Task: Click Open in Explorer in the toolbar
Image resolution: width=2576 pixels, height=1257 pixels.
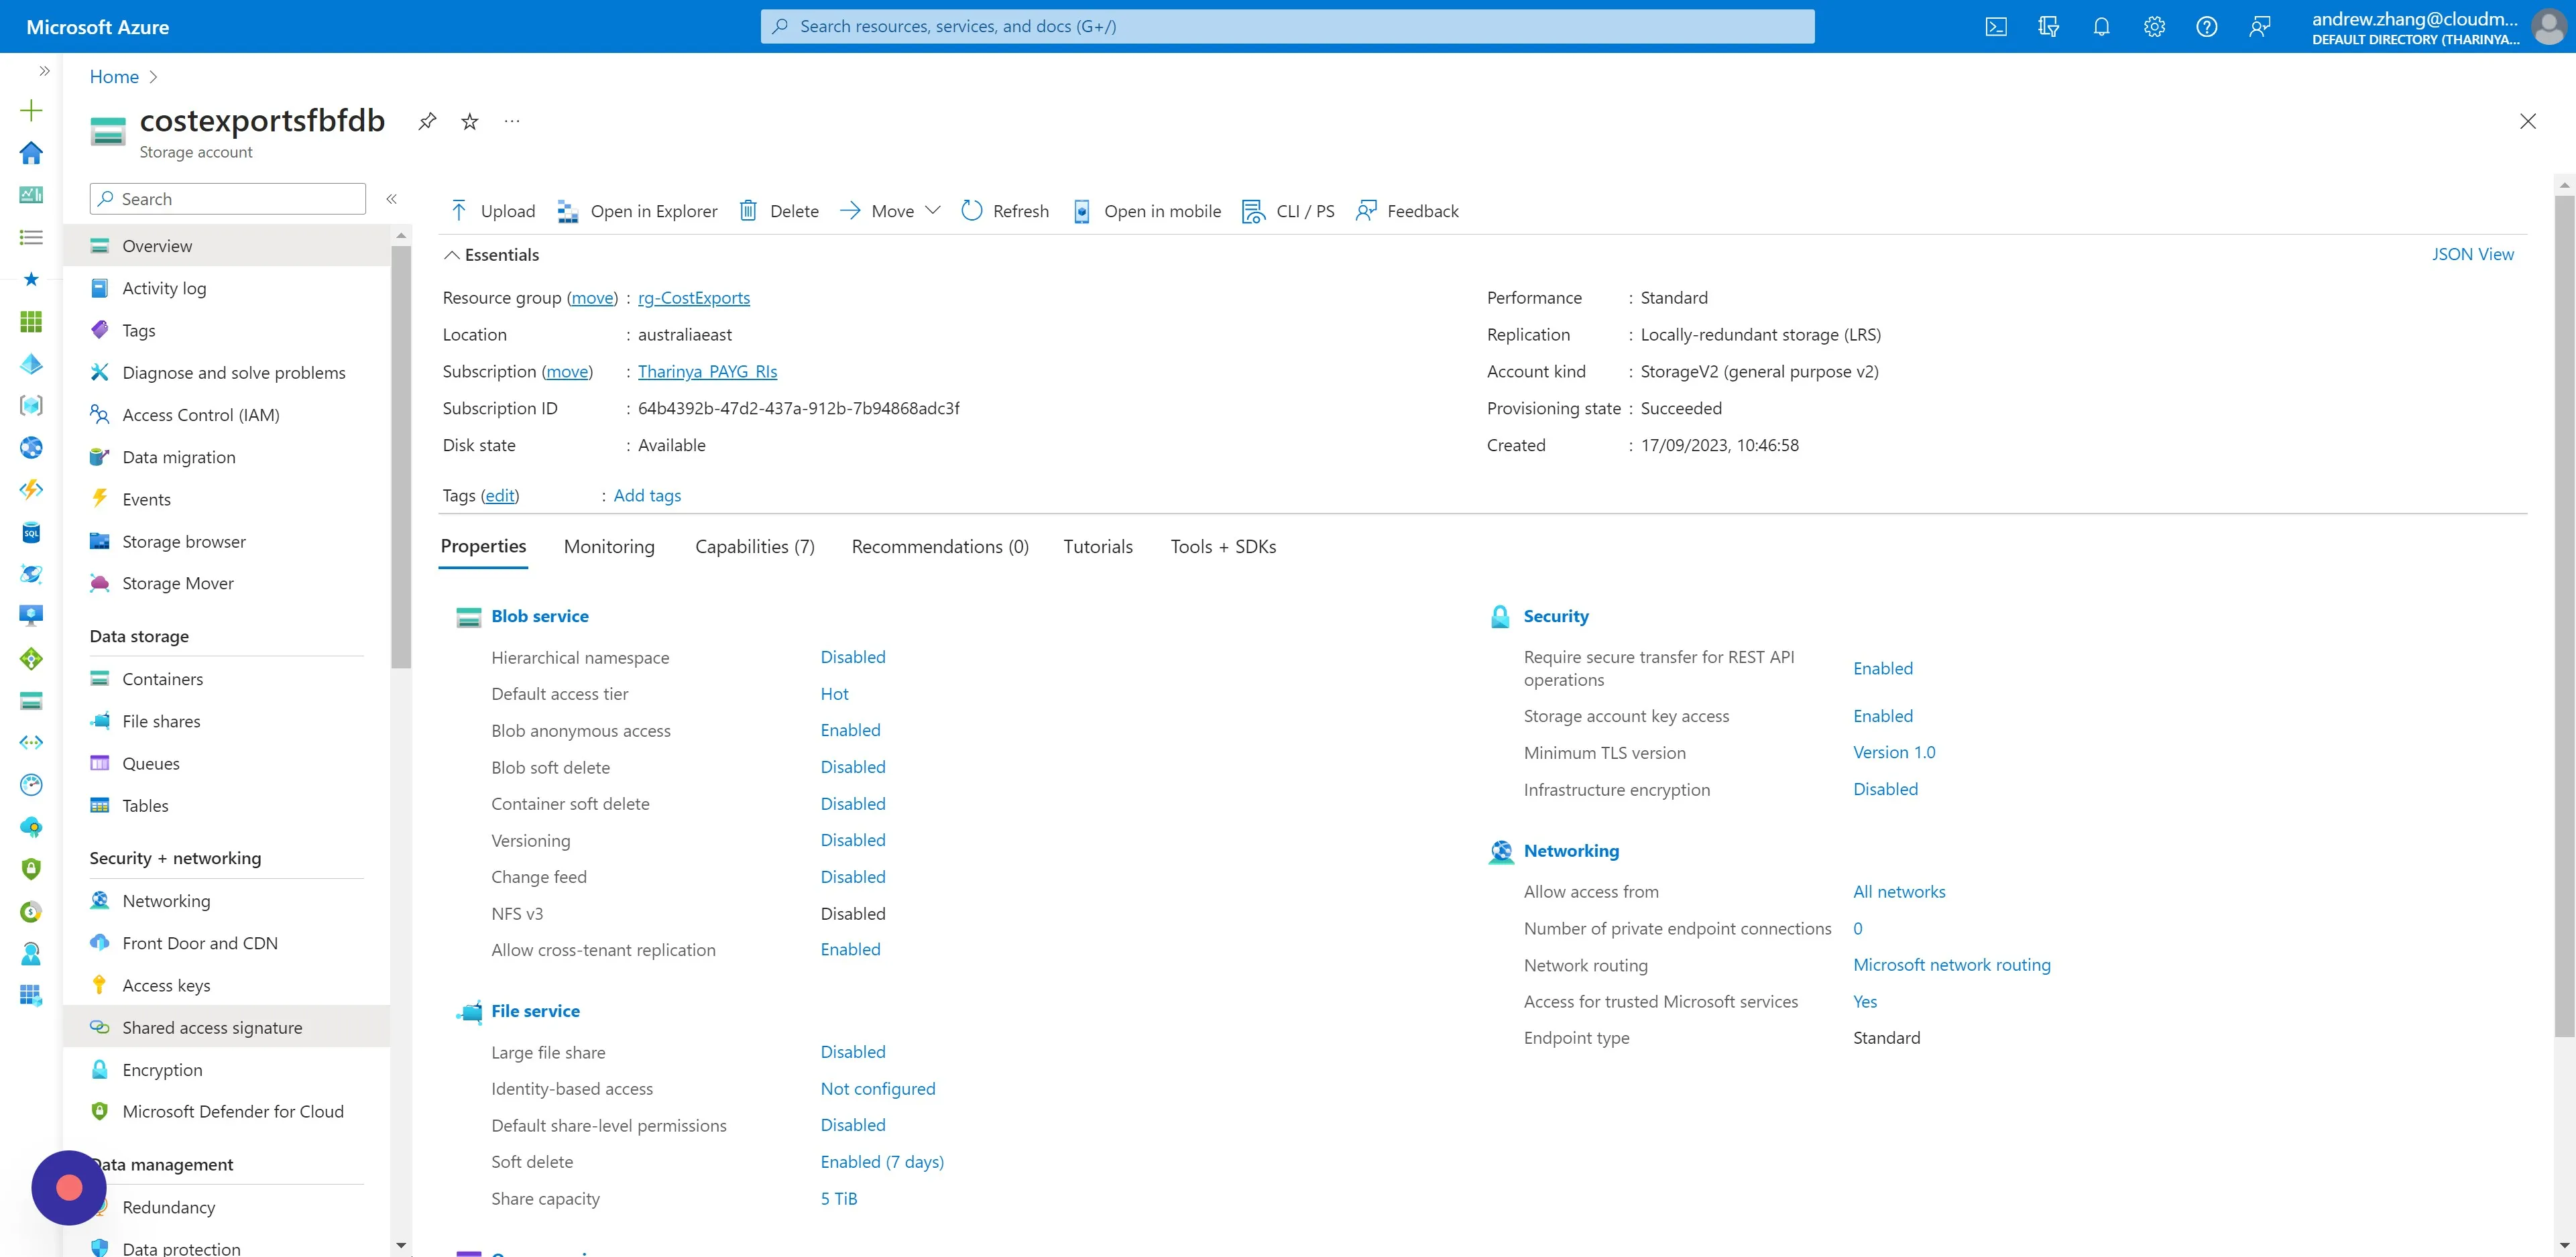Action: 637,211
